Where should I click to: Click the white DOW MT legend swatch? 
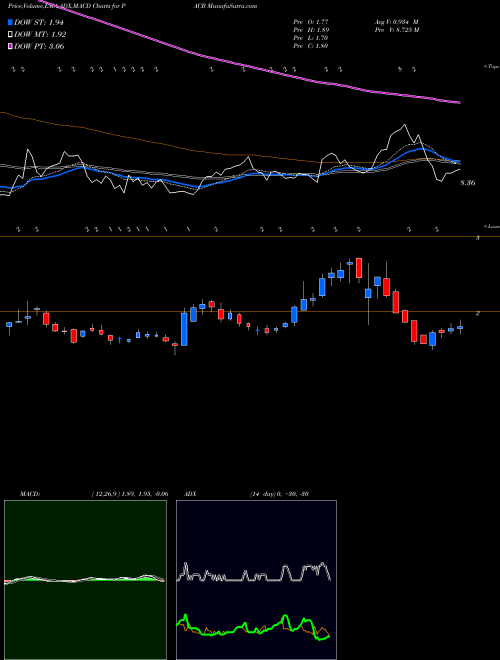pos(11,35)
